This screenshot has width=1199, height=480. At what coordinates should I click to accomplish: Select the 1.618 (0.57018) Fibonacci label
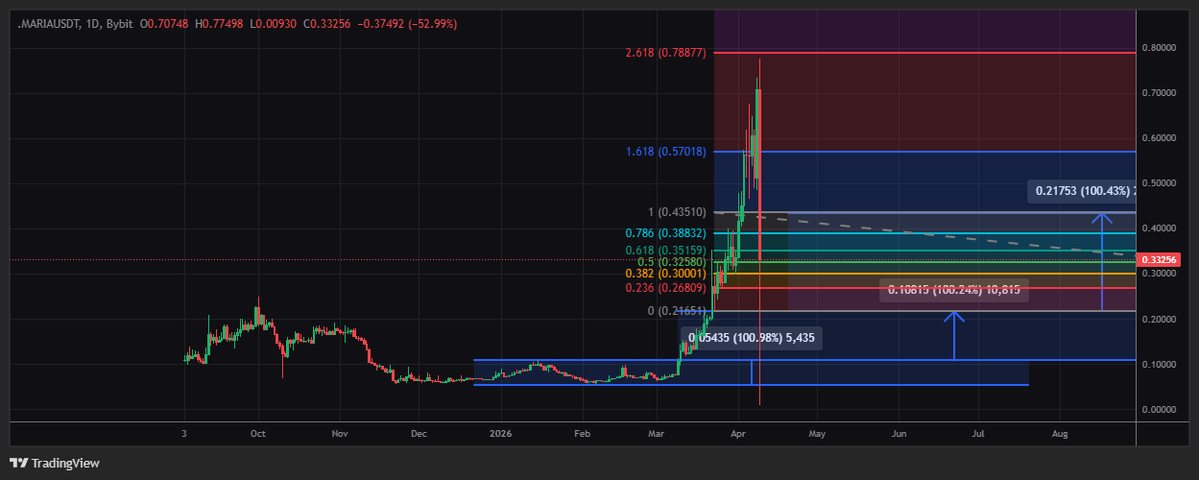coord(663,152)
